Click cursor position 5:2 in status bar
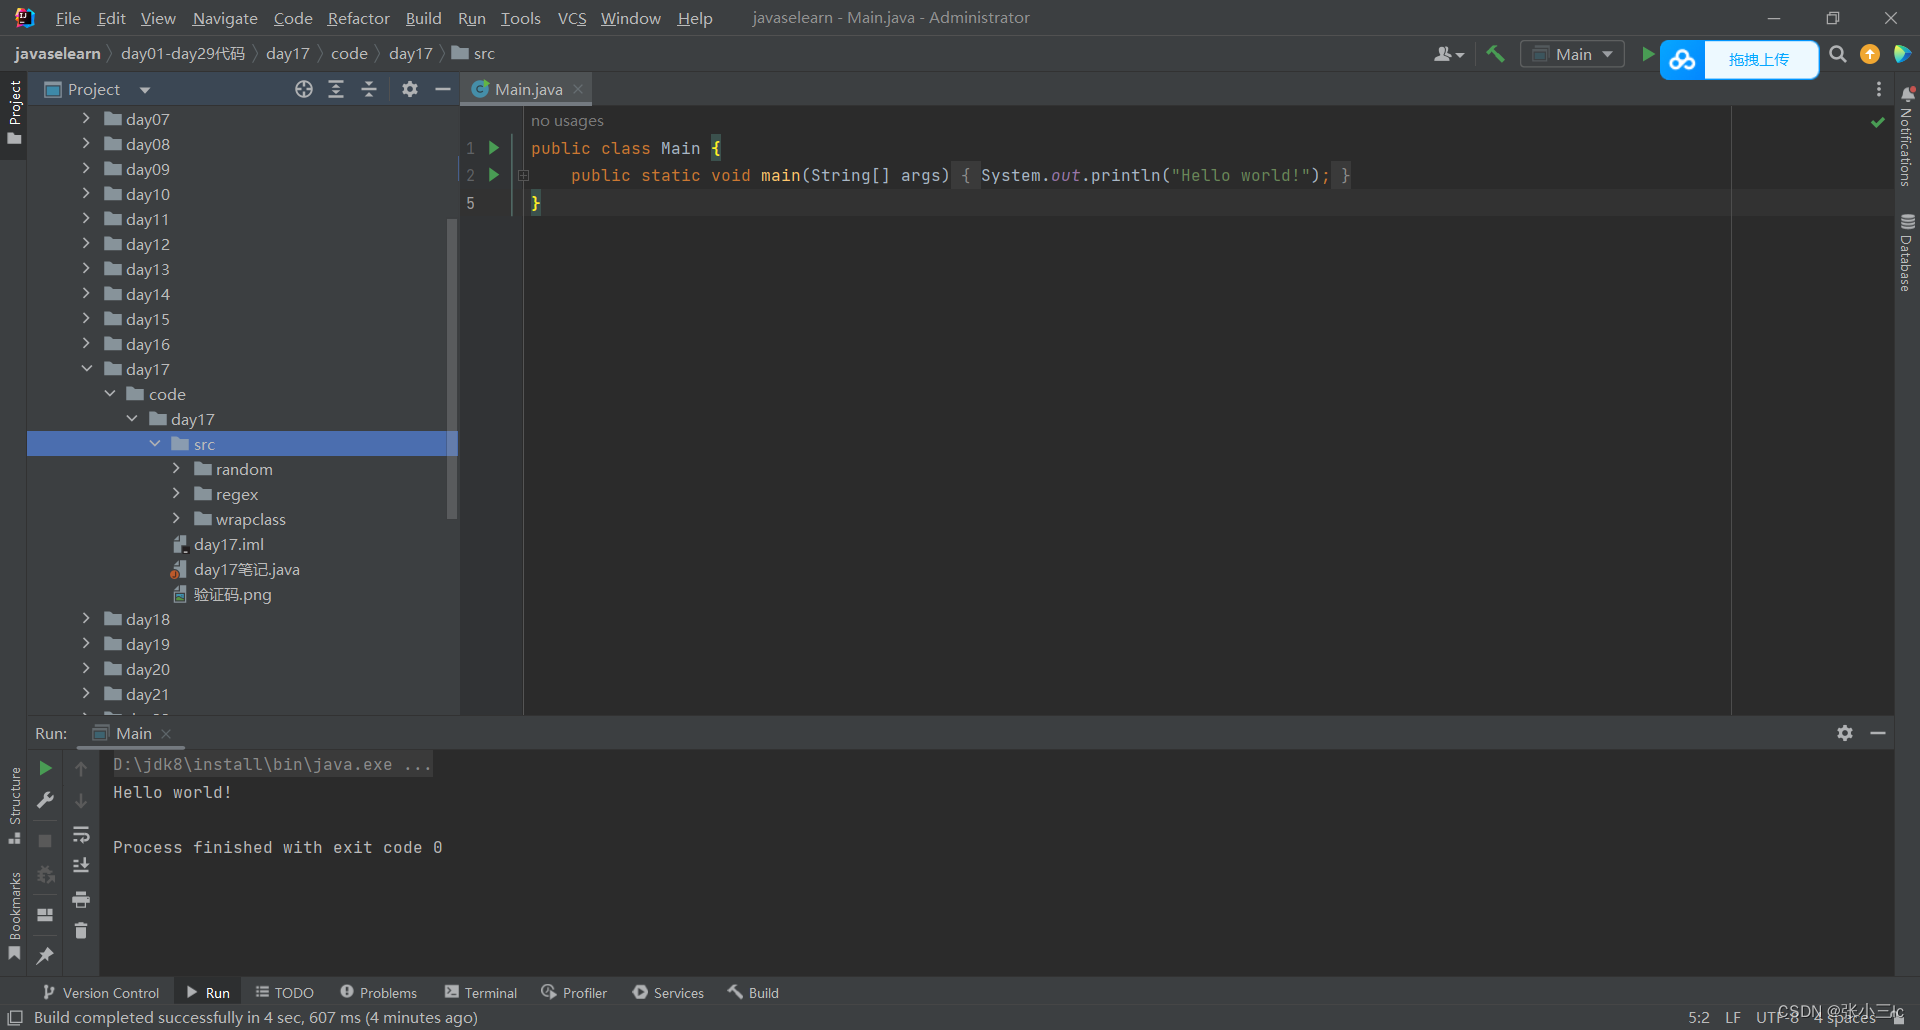This screenshot has height=1030, width=1920. (1699, 1017)
